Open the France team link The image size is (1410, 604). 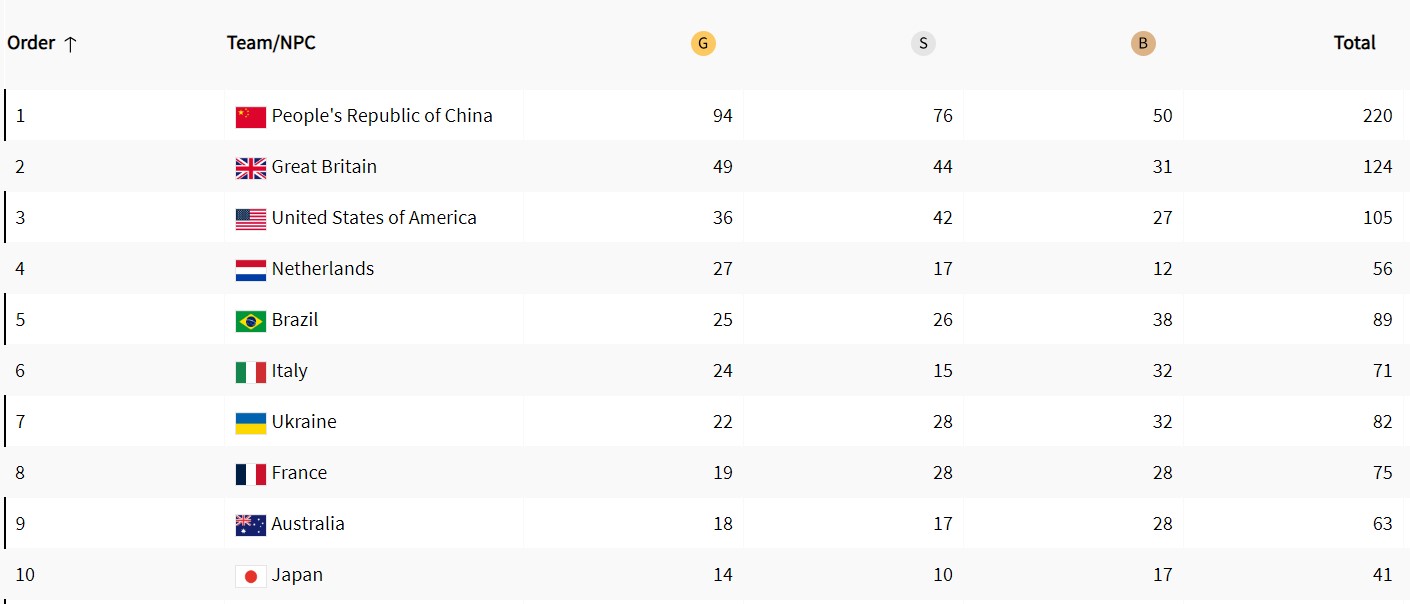pos(299,473)
